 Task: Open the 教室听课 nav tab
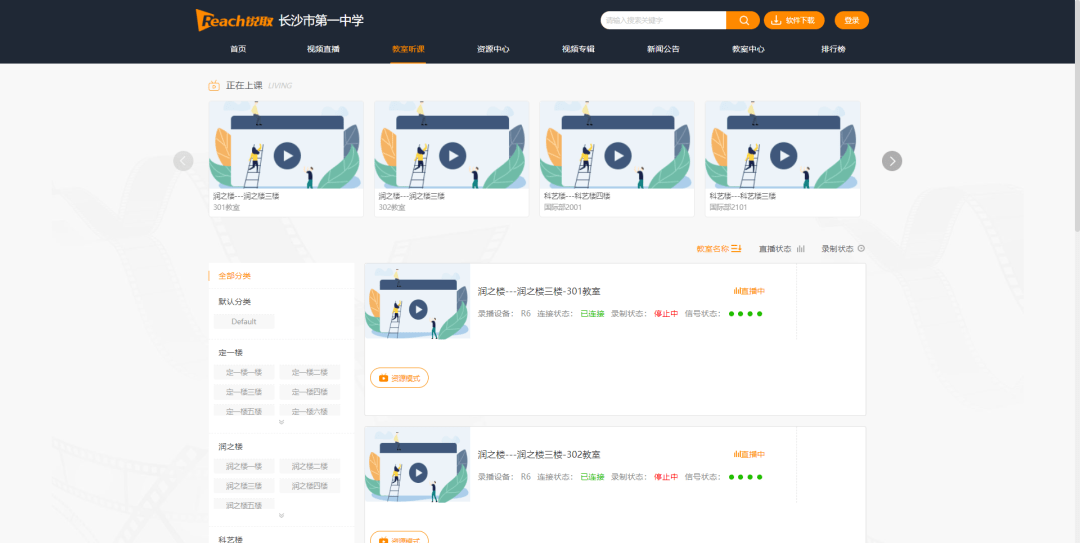tap(408, 49)
